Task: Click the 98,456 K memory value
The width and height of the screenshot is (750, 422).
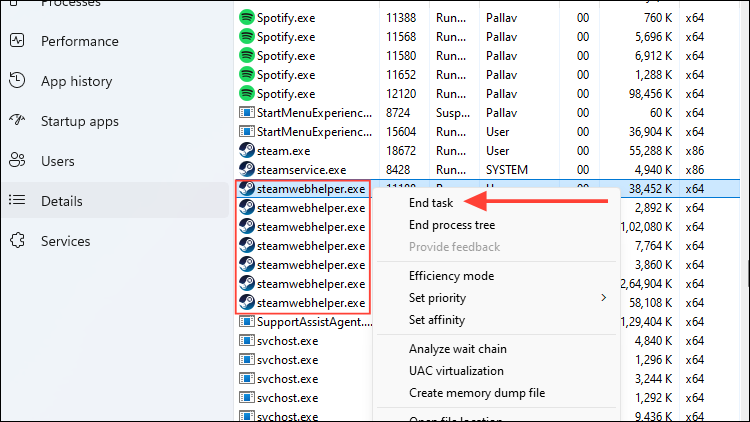Action: point(650,94)
